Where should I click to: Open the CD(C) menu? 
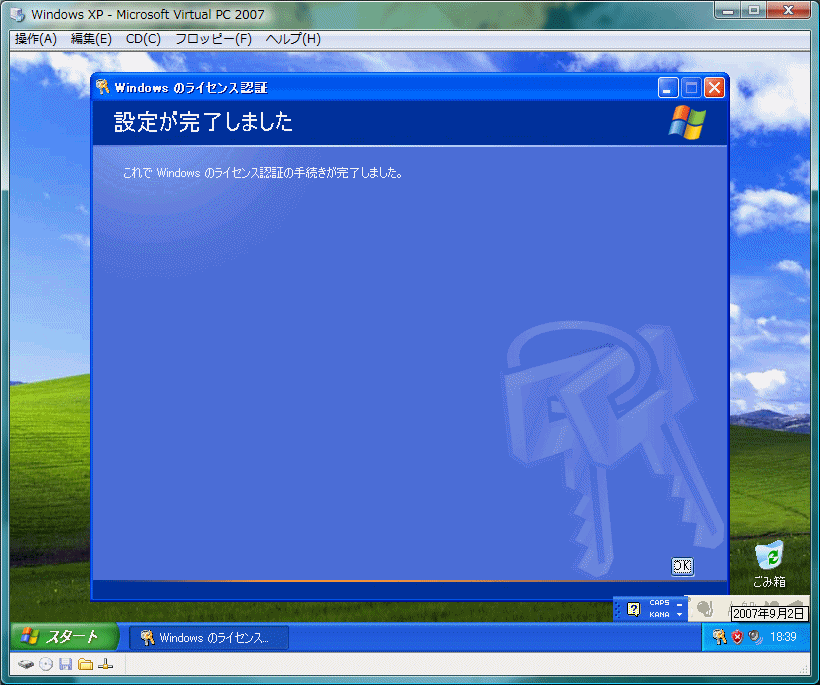coord(143,39)
